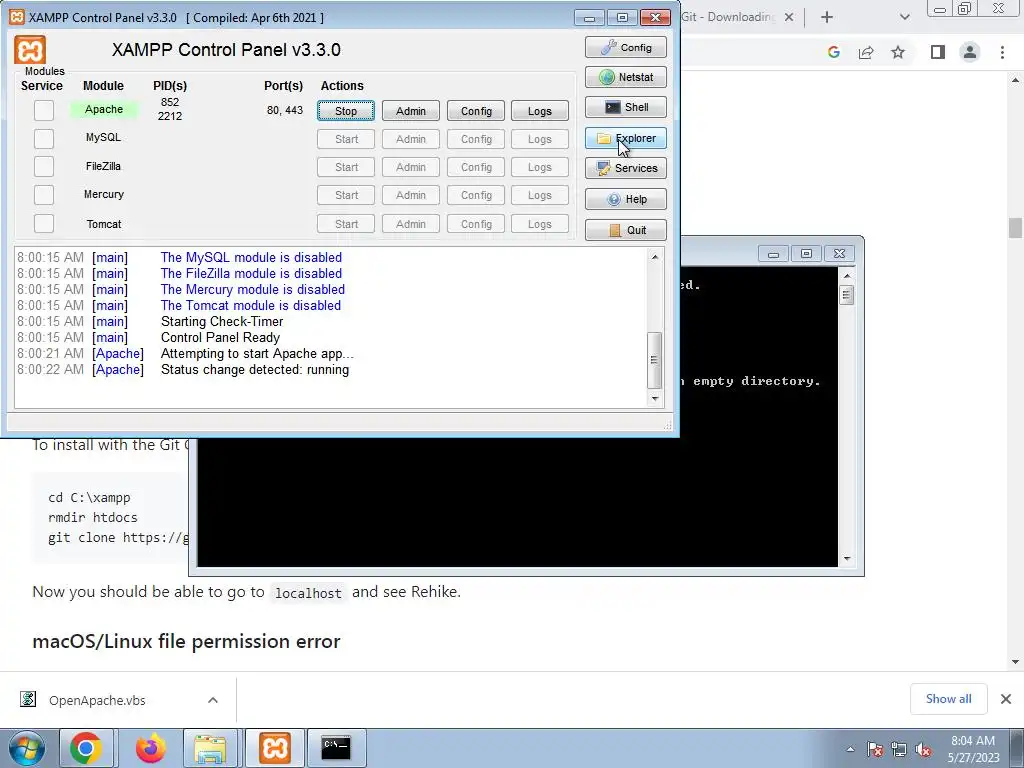Start the FileZilla module
1024x768 pixels.
(x=346, y=167)
